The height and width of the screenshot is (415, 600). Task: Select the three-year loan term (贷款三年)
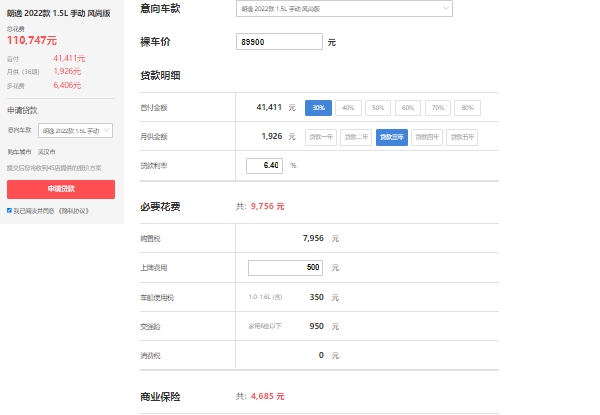(x=392, y=136)
